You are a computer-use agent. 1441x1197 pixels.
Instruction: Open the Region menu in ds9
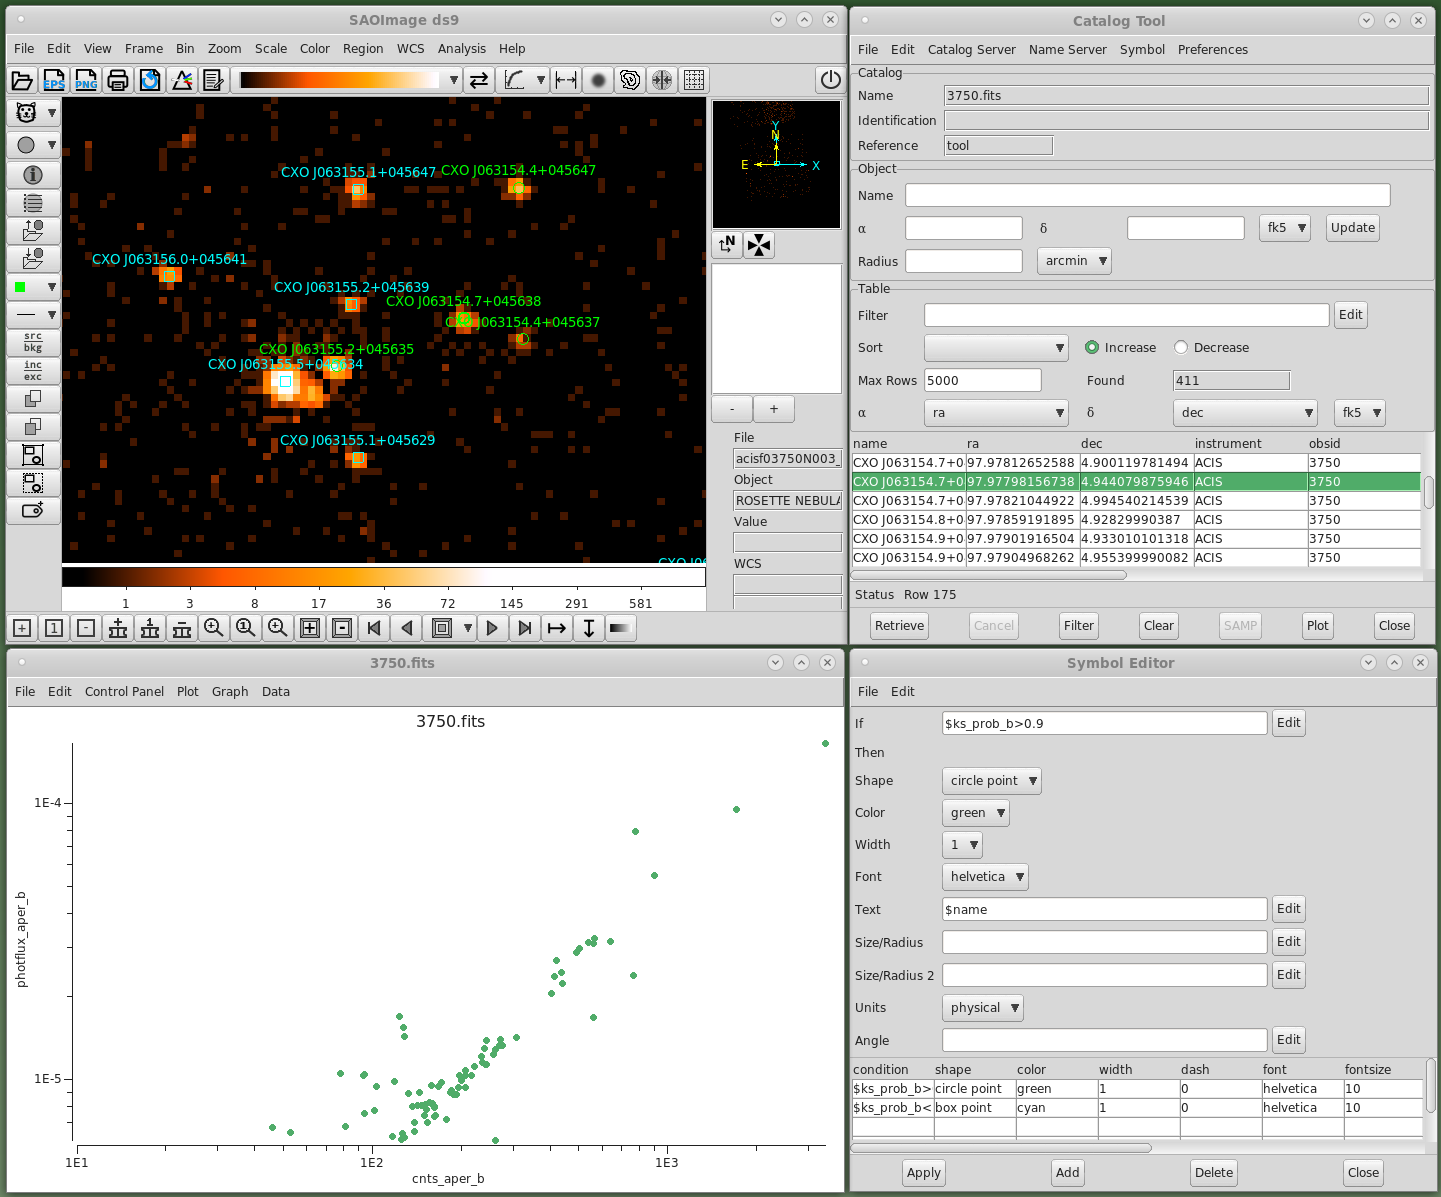(363, 48)
